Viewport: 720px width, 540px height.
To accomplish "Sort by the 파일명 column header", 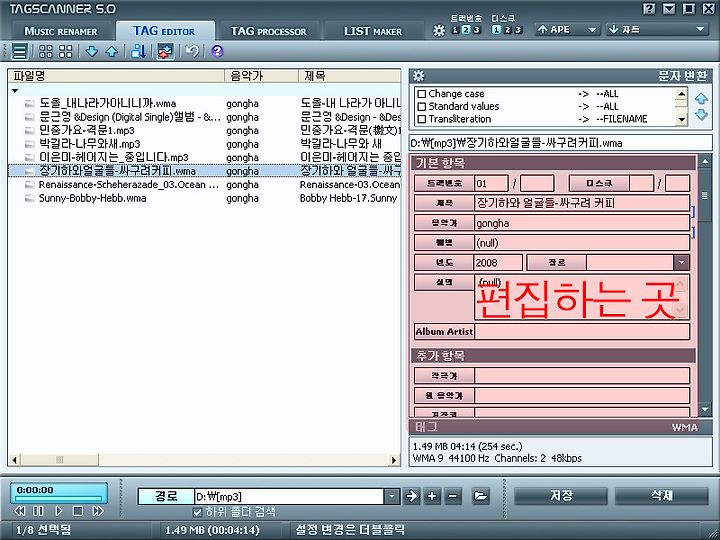I will 116,76.
